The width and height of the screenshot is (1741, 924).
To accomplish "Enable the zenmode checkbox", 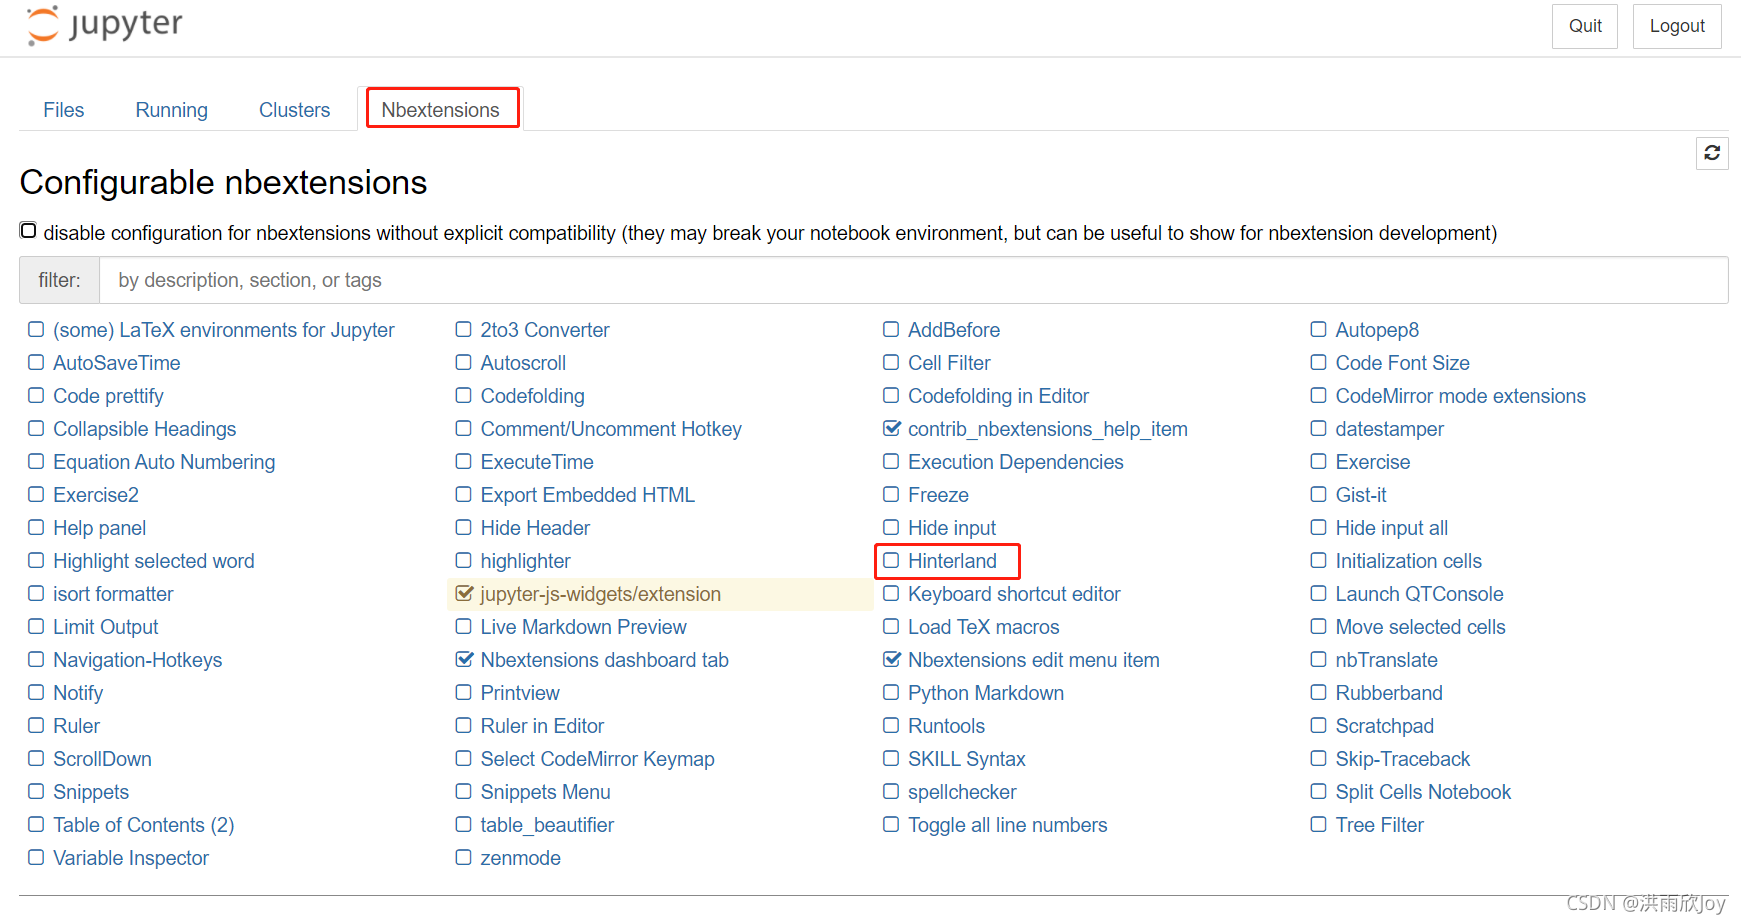I will click(x=464, y=857).
